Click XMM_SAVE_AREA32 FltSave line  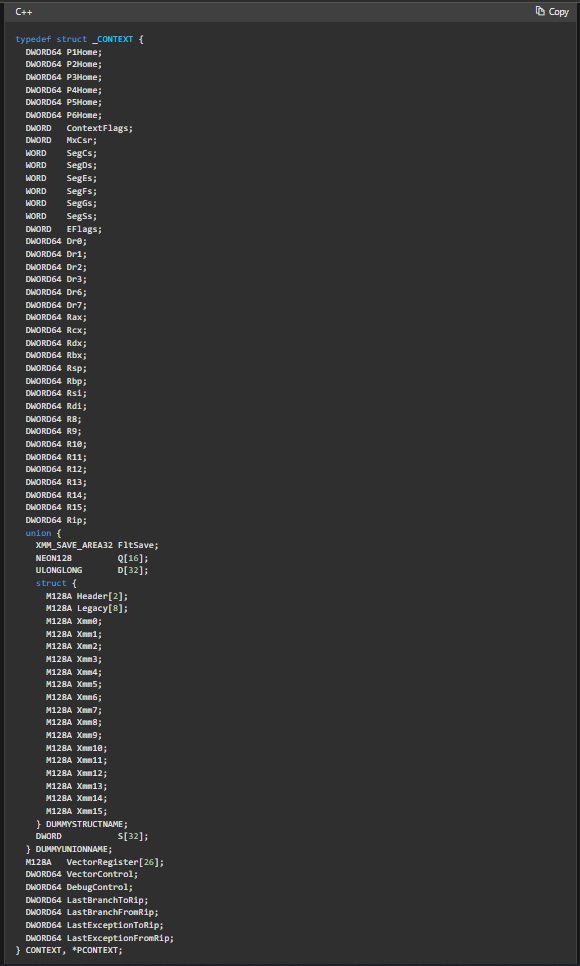coord(97,545)
